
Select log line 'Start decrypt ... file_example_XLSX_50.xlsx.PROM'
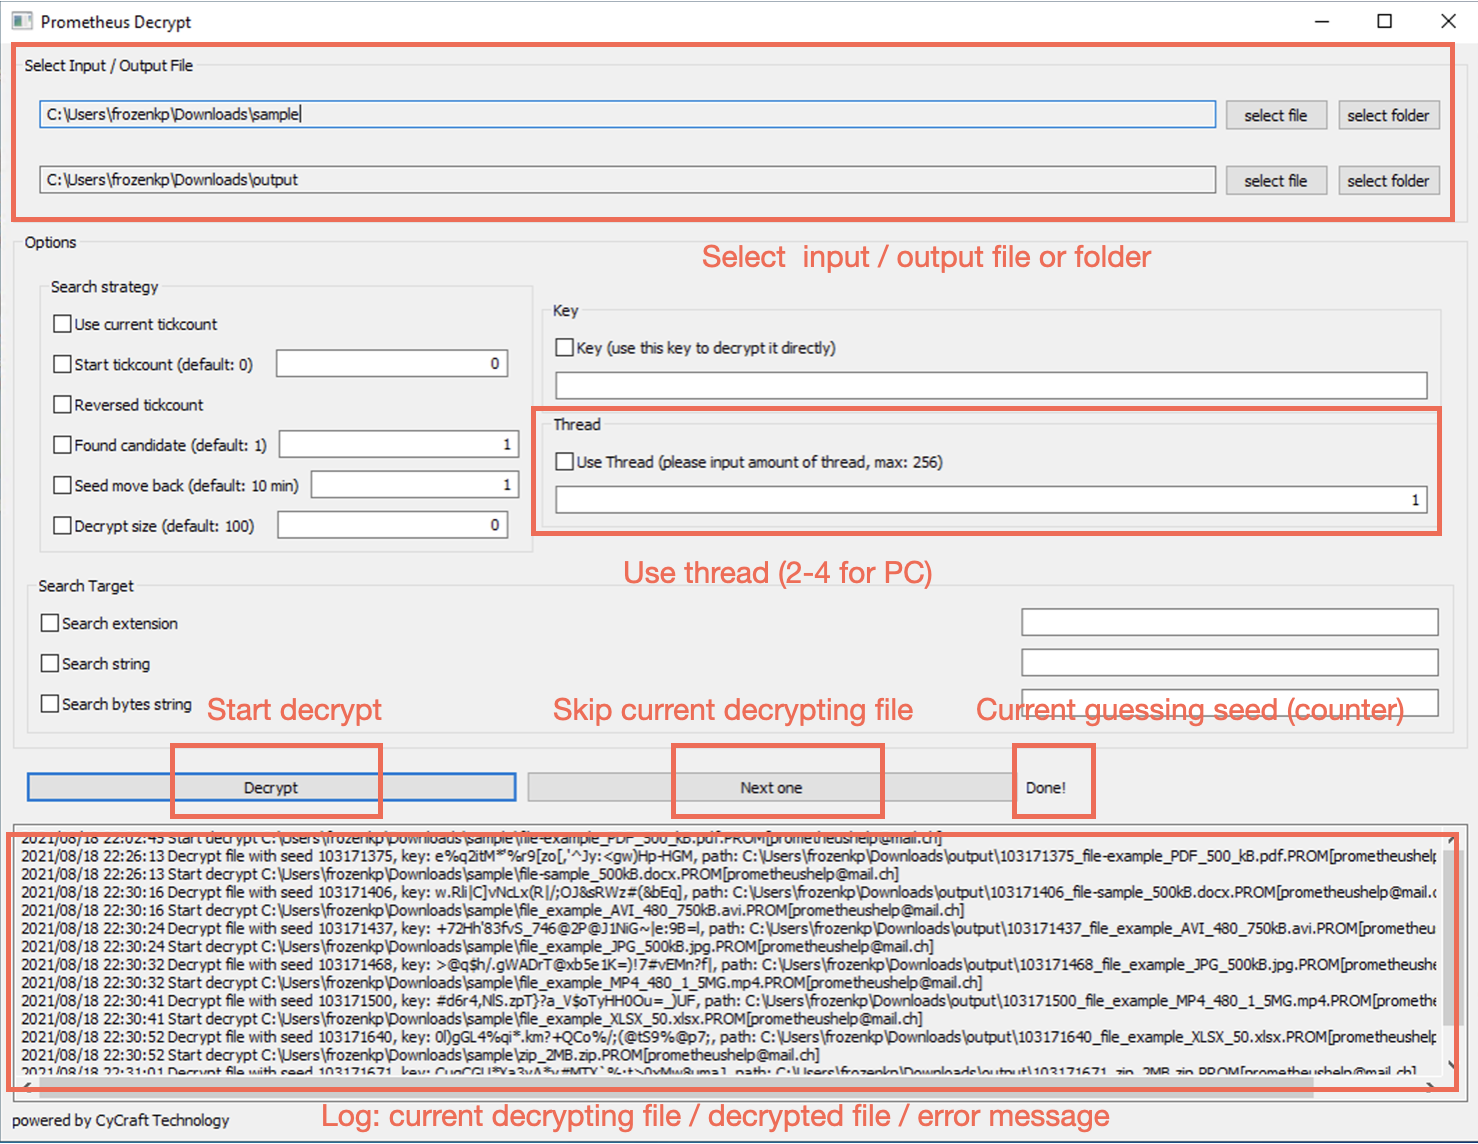coord(471,1019)
